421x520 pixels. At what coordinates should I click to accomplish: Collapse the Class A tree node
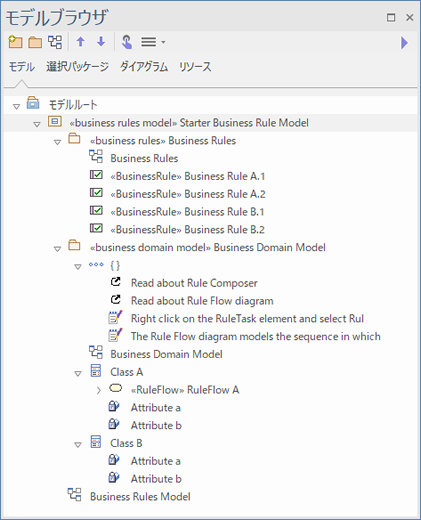tap(78, 374)
